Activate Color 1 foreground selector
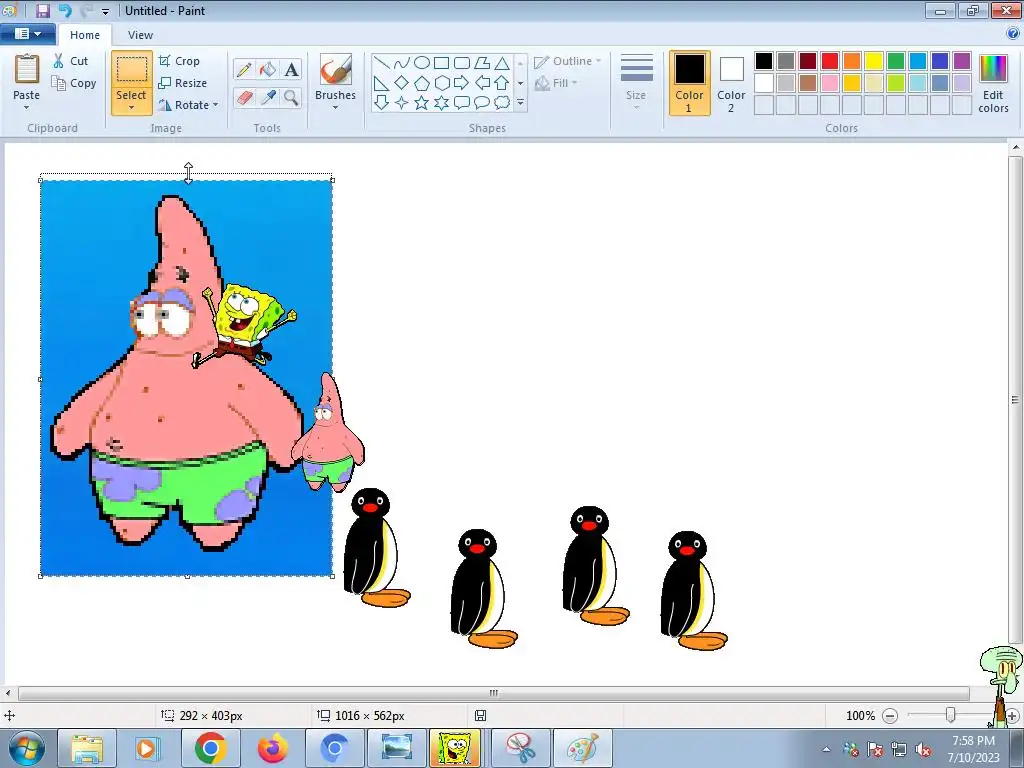 click(690, 83)
